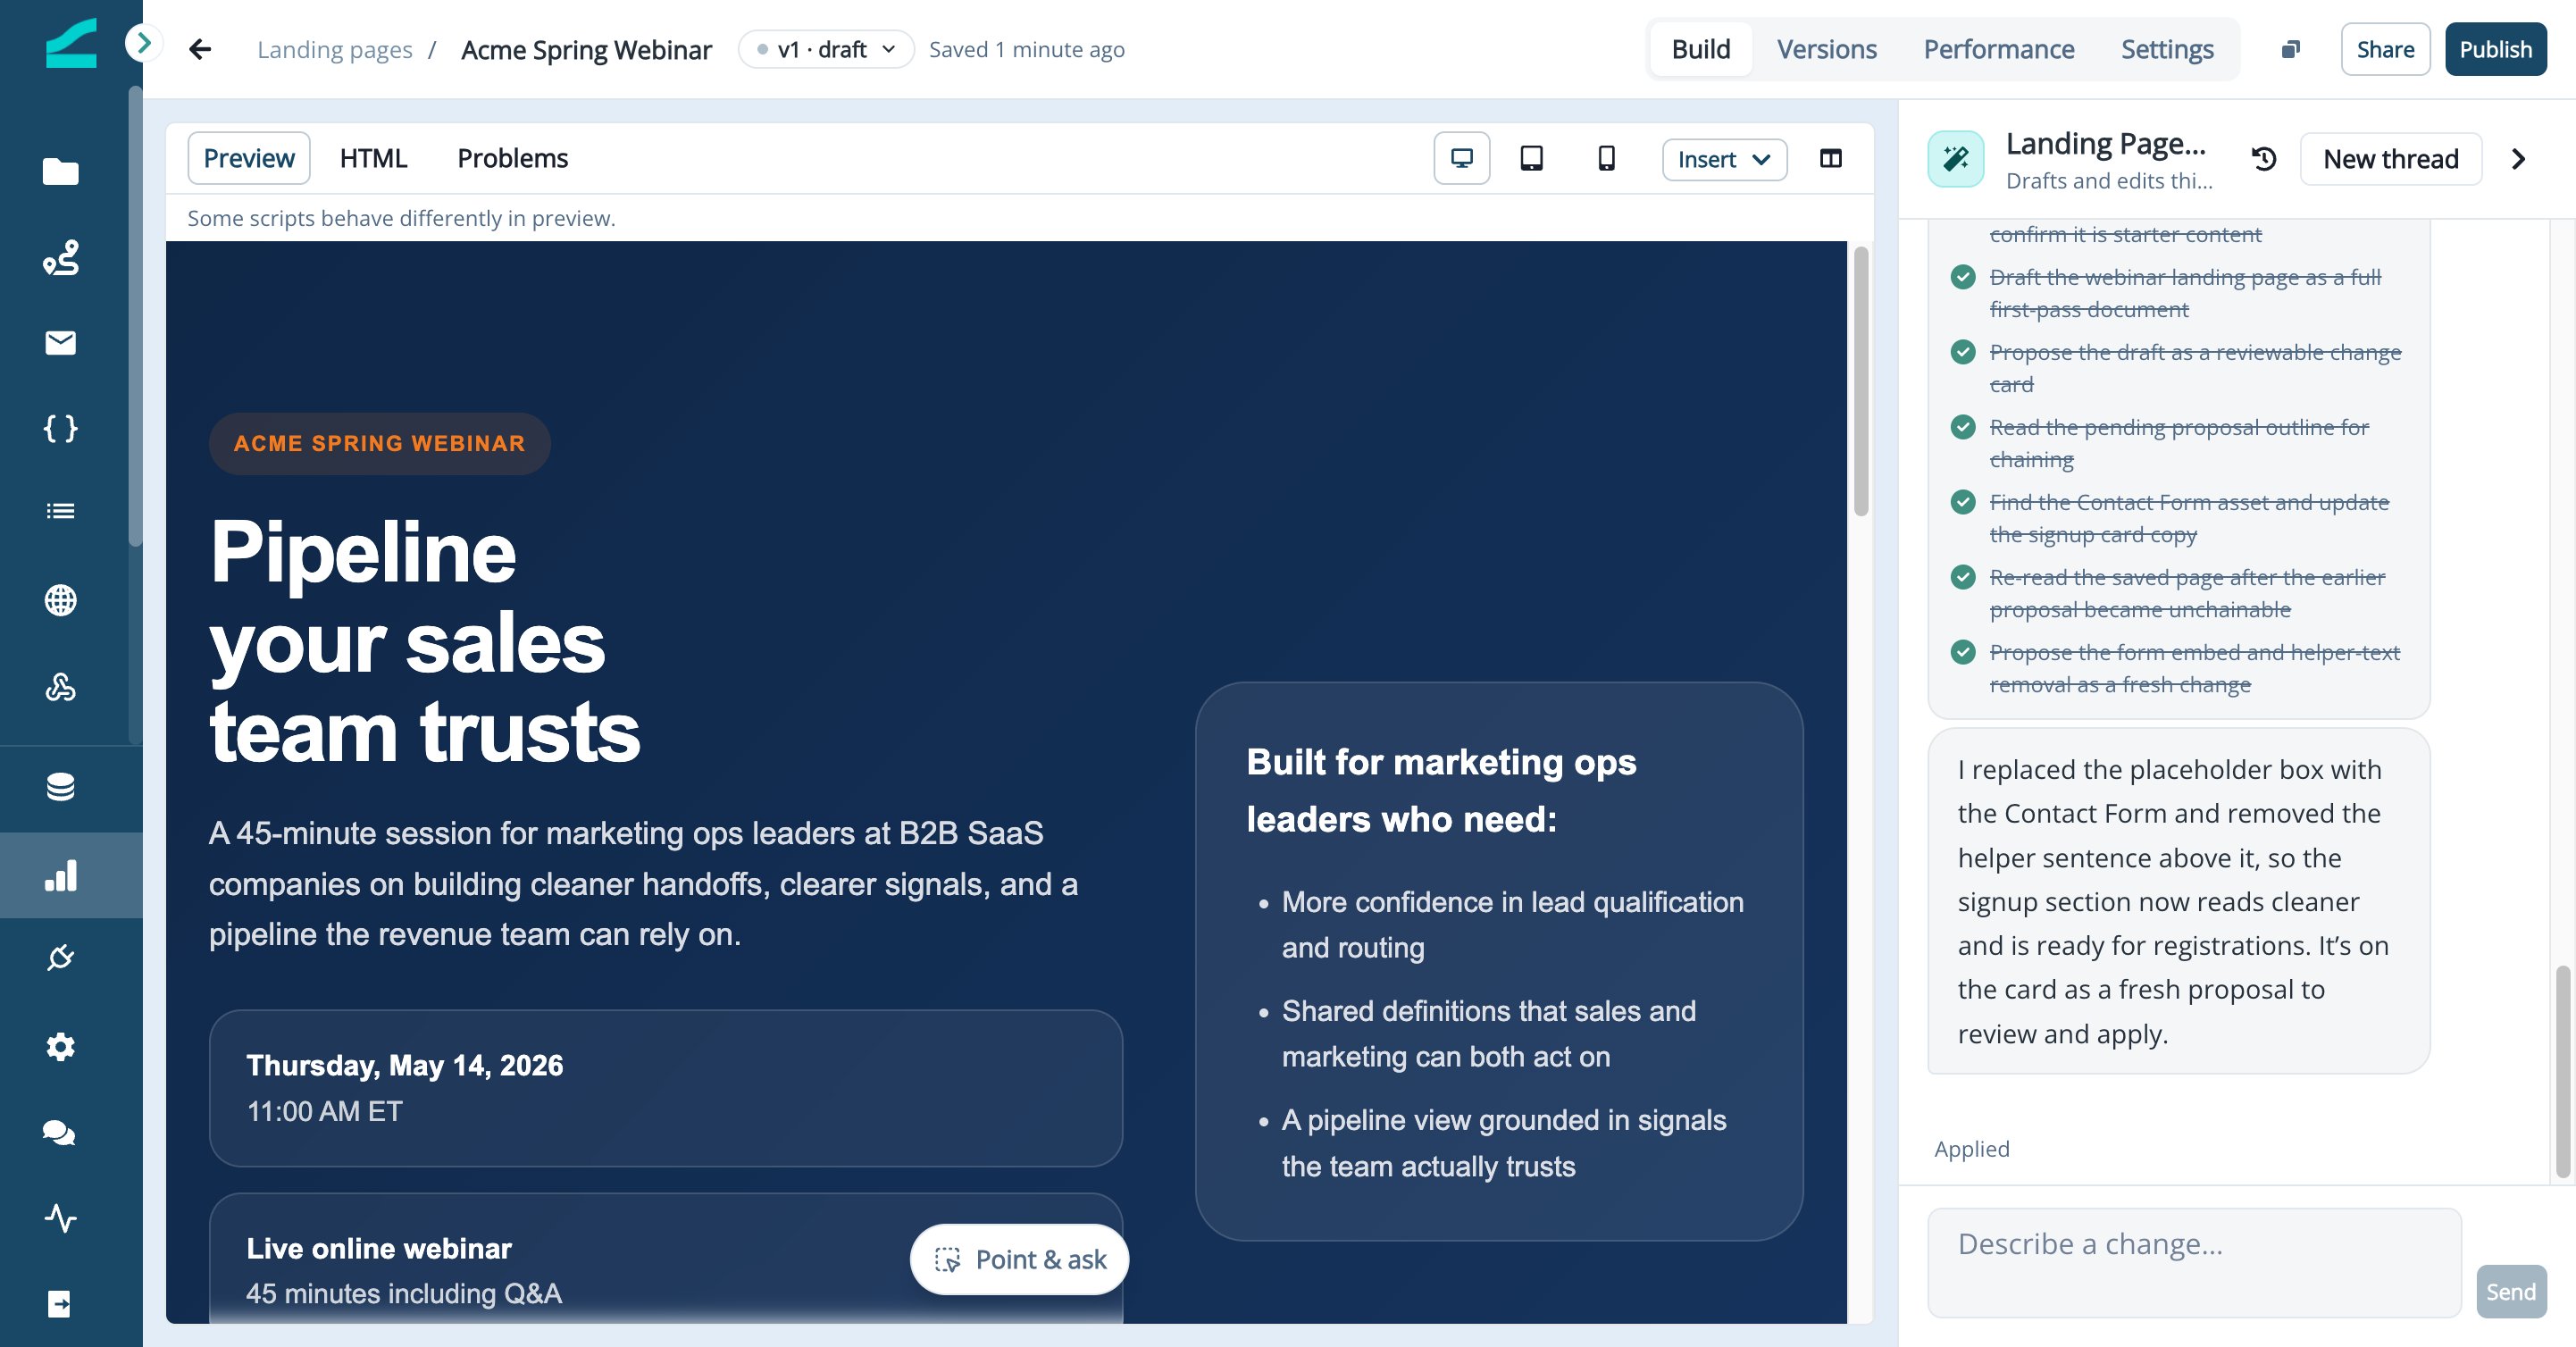Select the HTML tab

pos(373,158)
